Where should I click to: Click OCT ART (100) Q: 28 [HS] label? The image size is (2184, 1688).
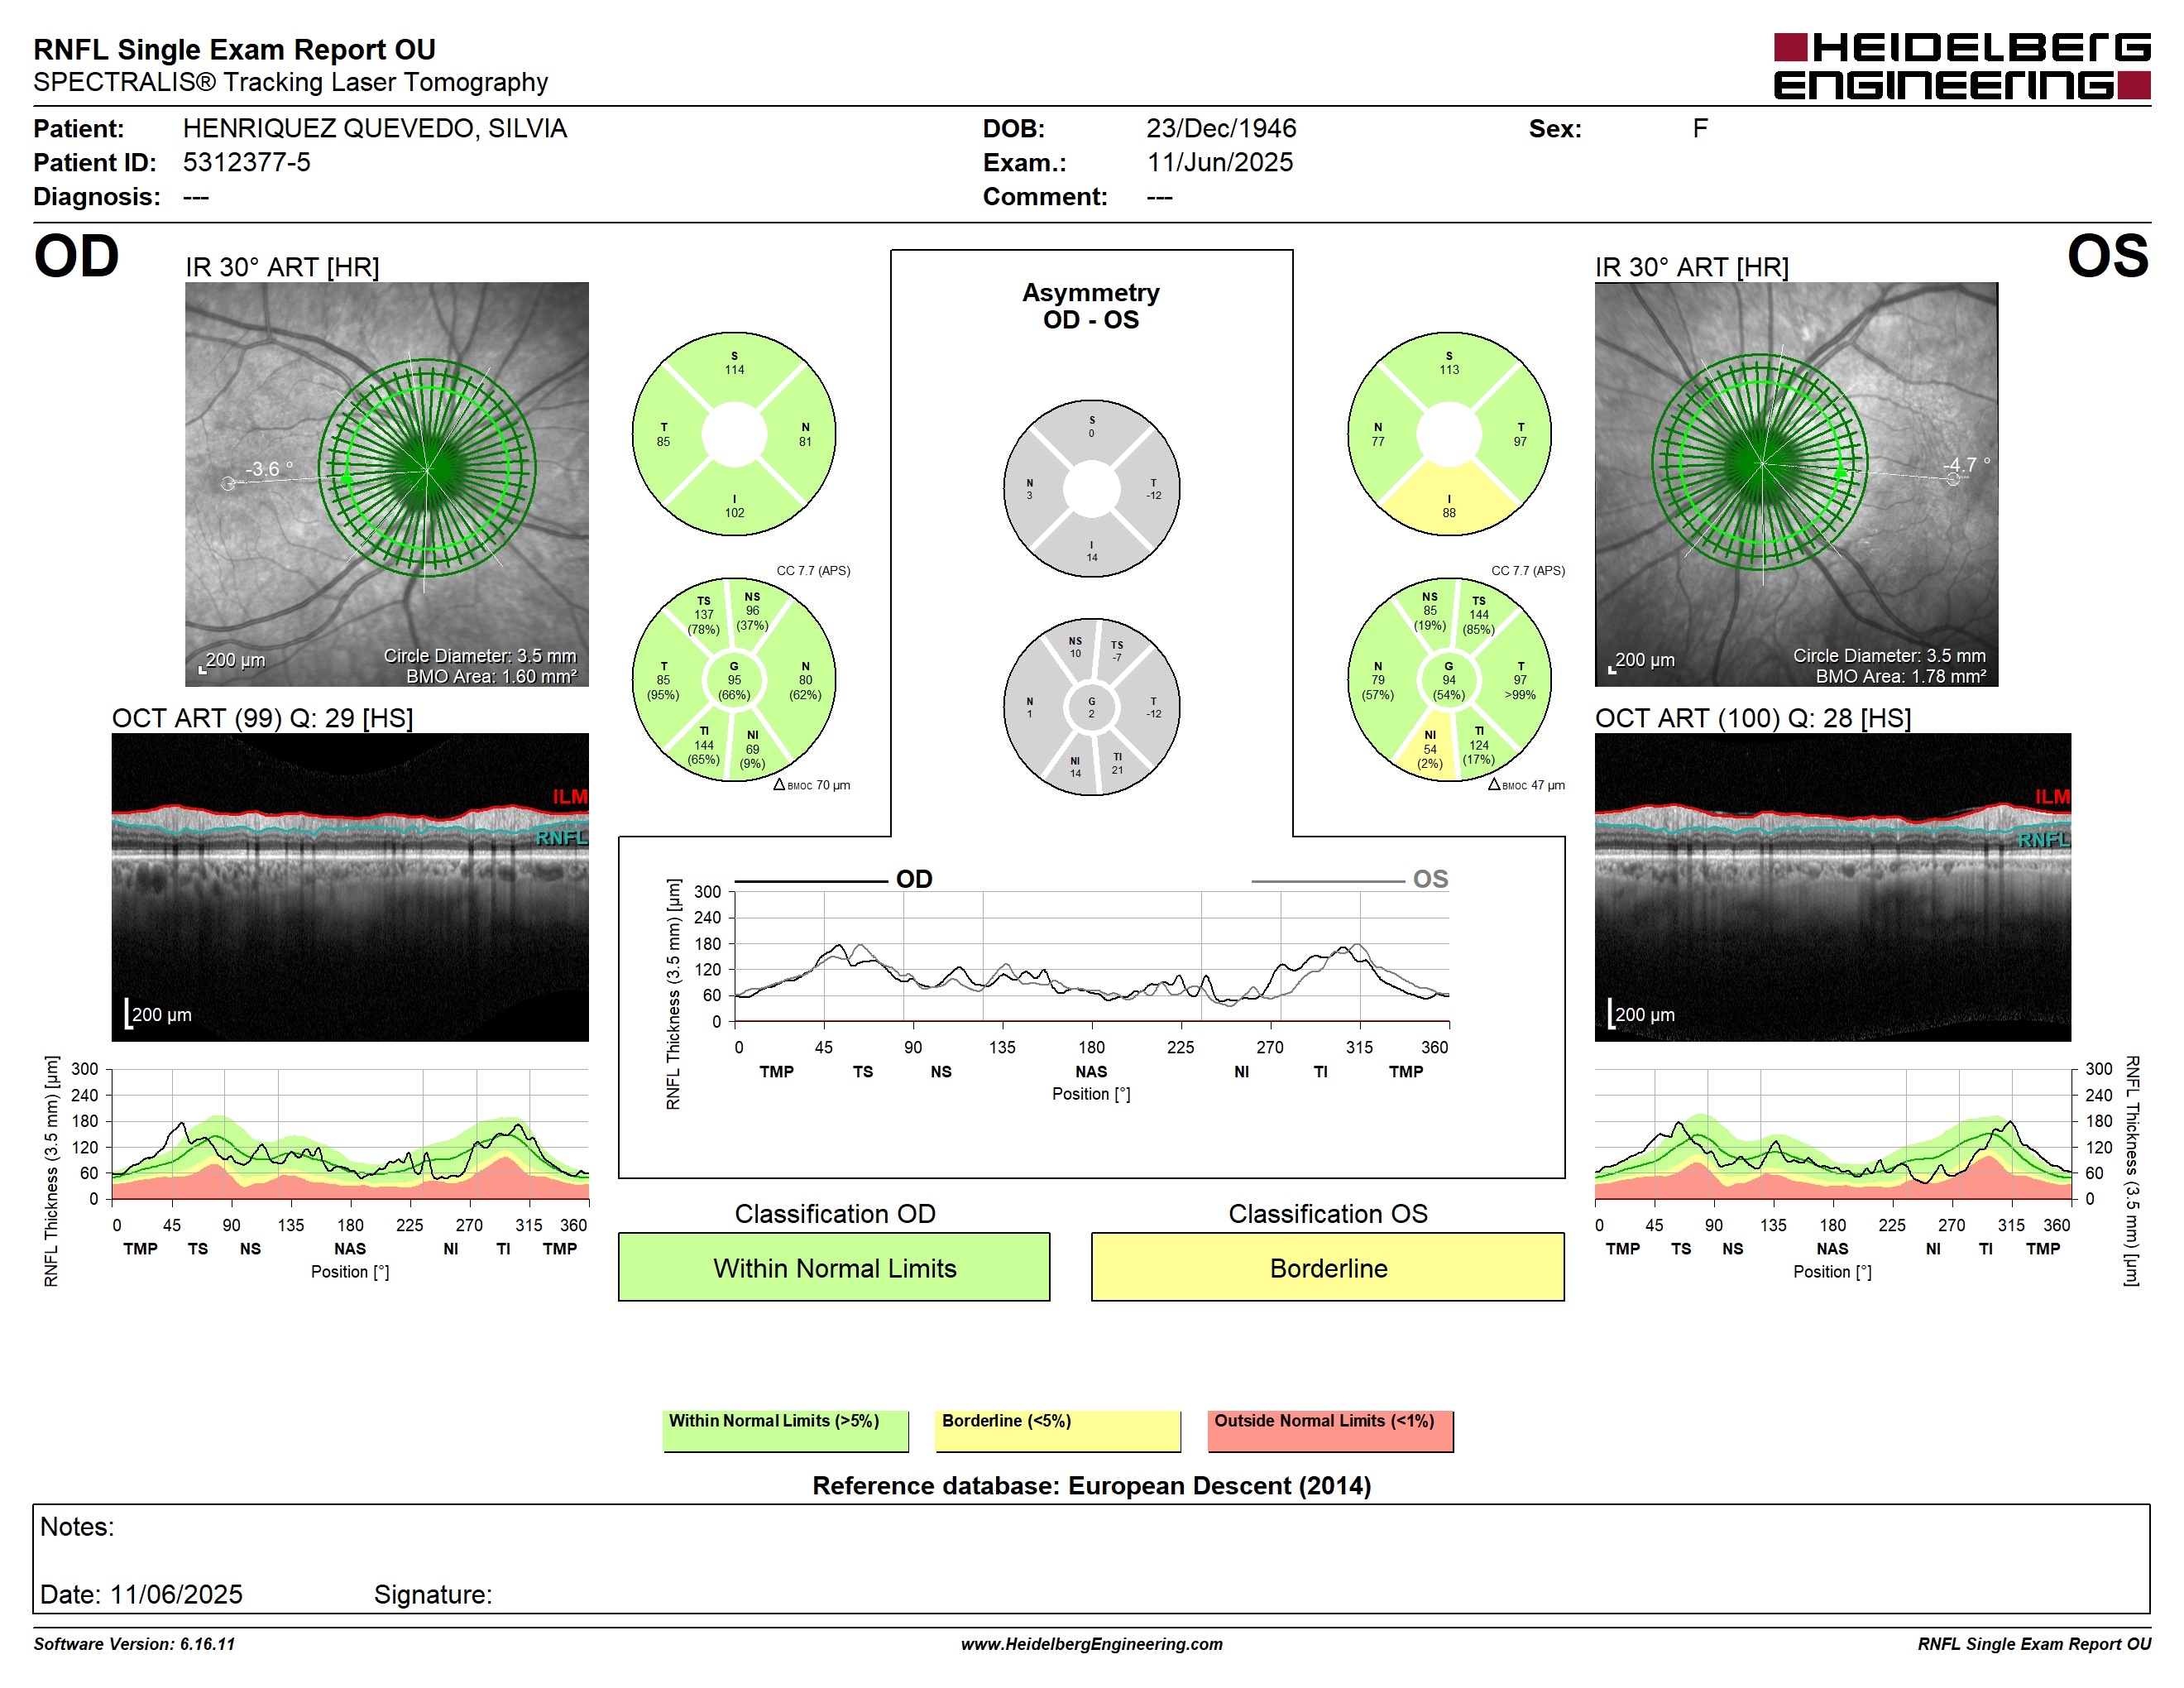[x=1753, y=718]
